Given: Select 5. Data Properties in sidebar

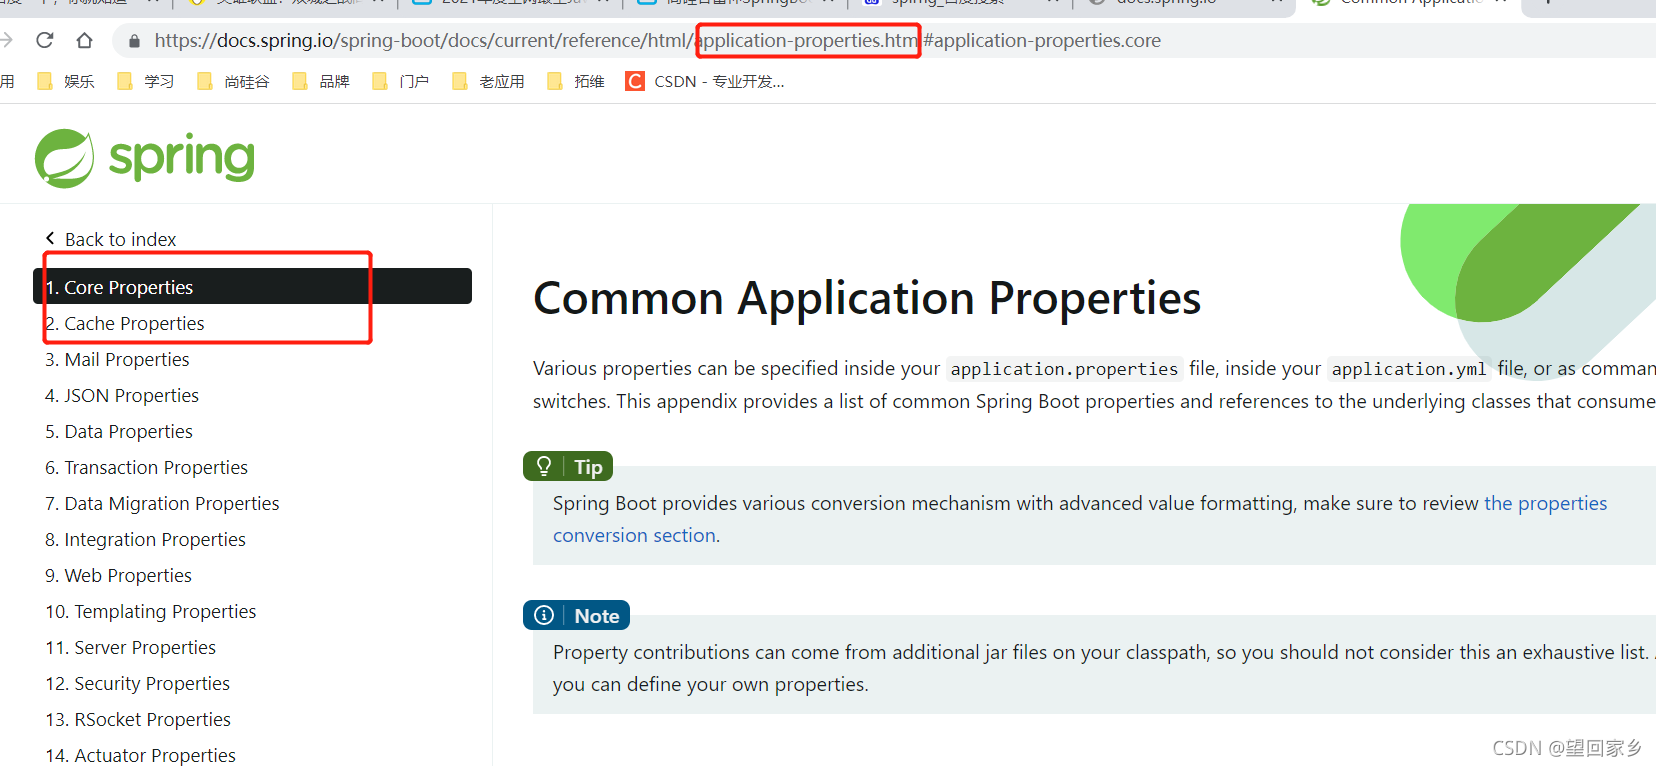Looking at the screenshot, I should pyautogui.click(x=119, y=431).
